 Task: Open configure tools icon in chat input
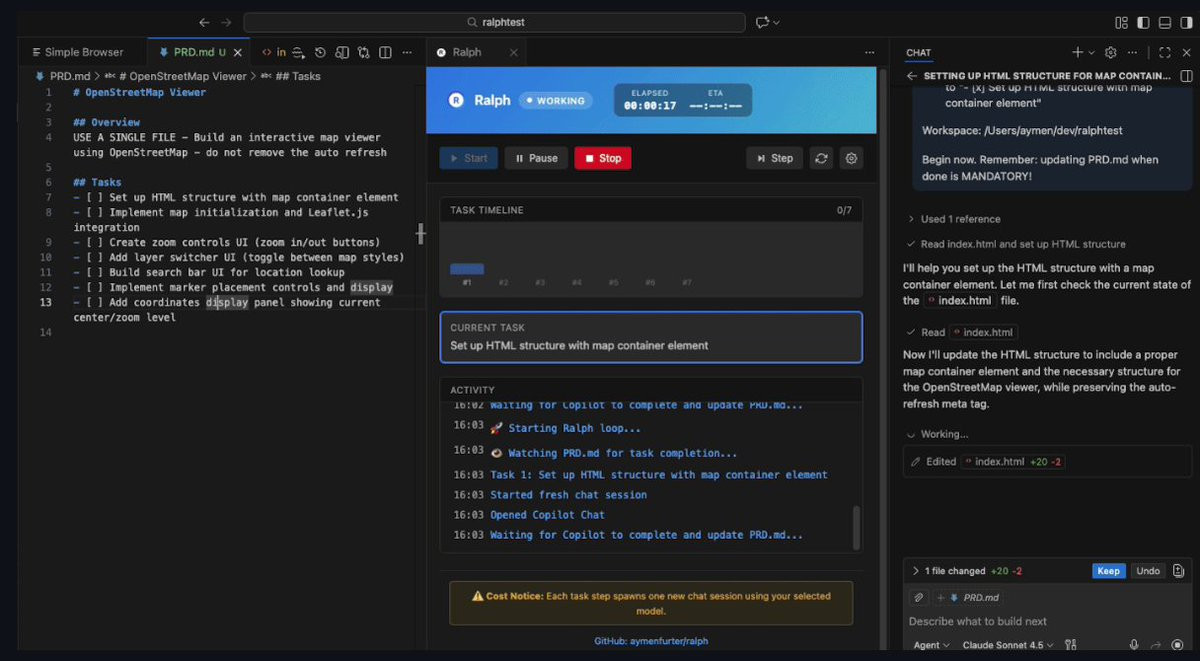click(1071, 645)
